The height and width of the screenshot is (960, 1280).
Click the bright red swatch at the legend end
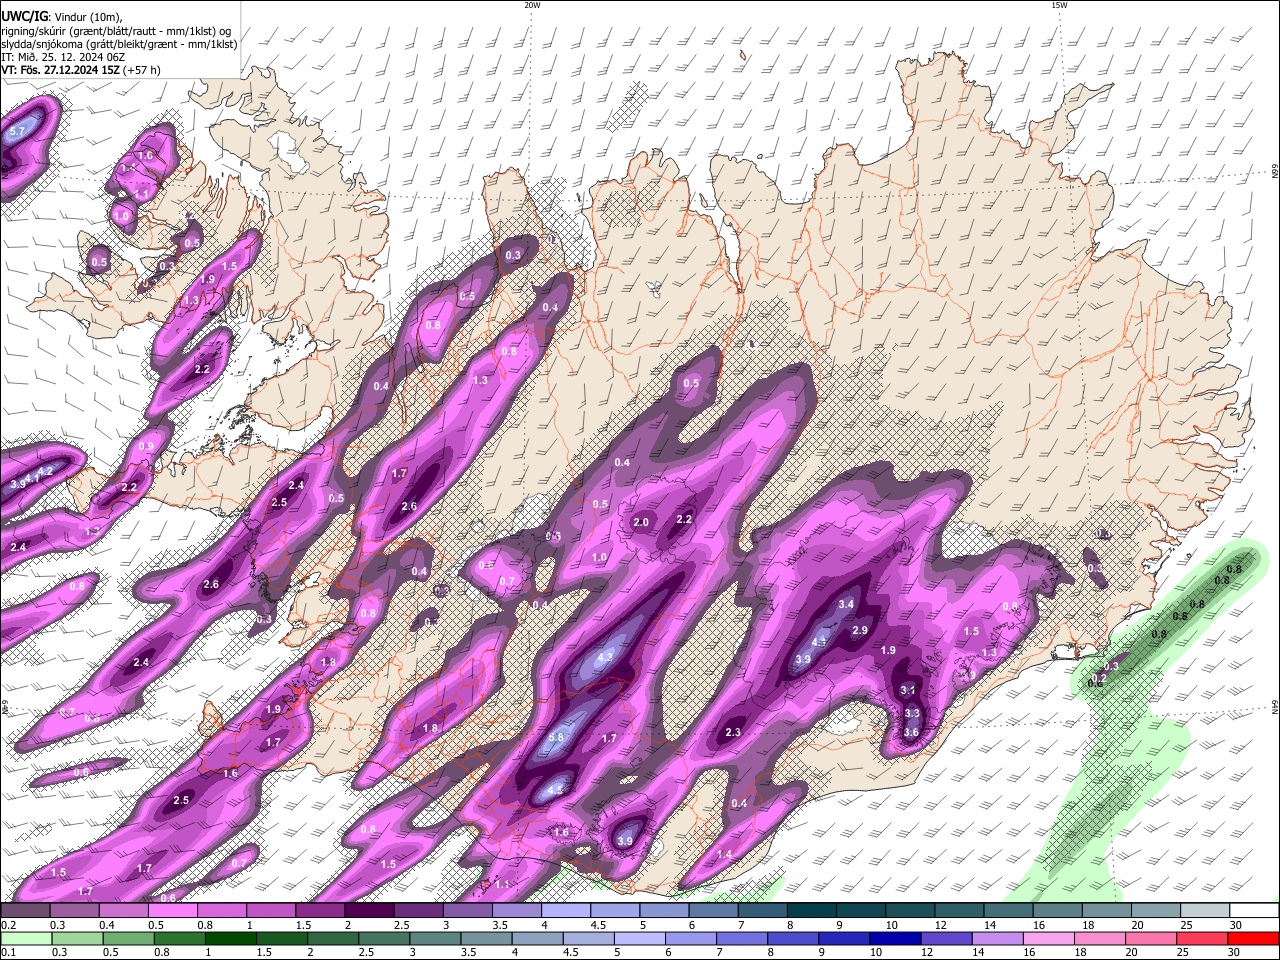coord(1253,938)
